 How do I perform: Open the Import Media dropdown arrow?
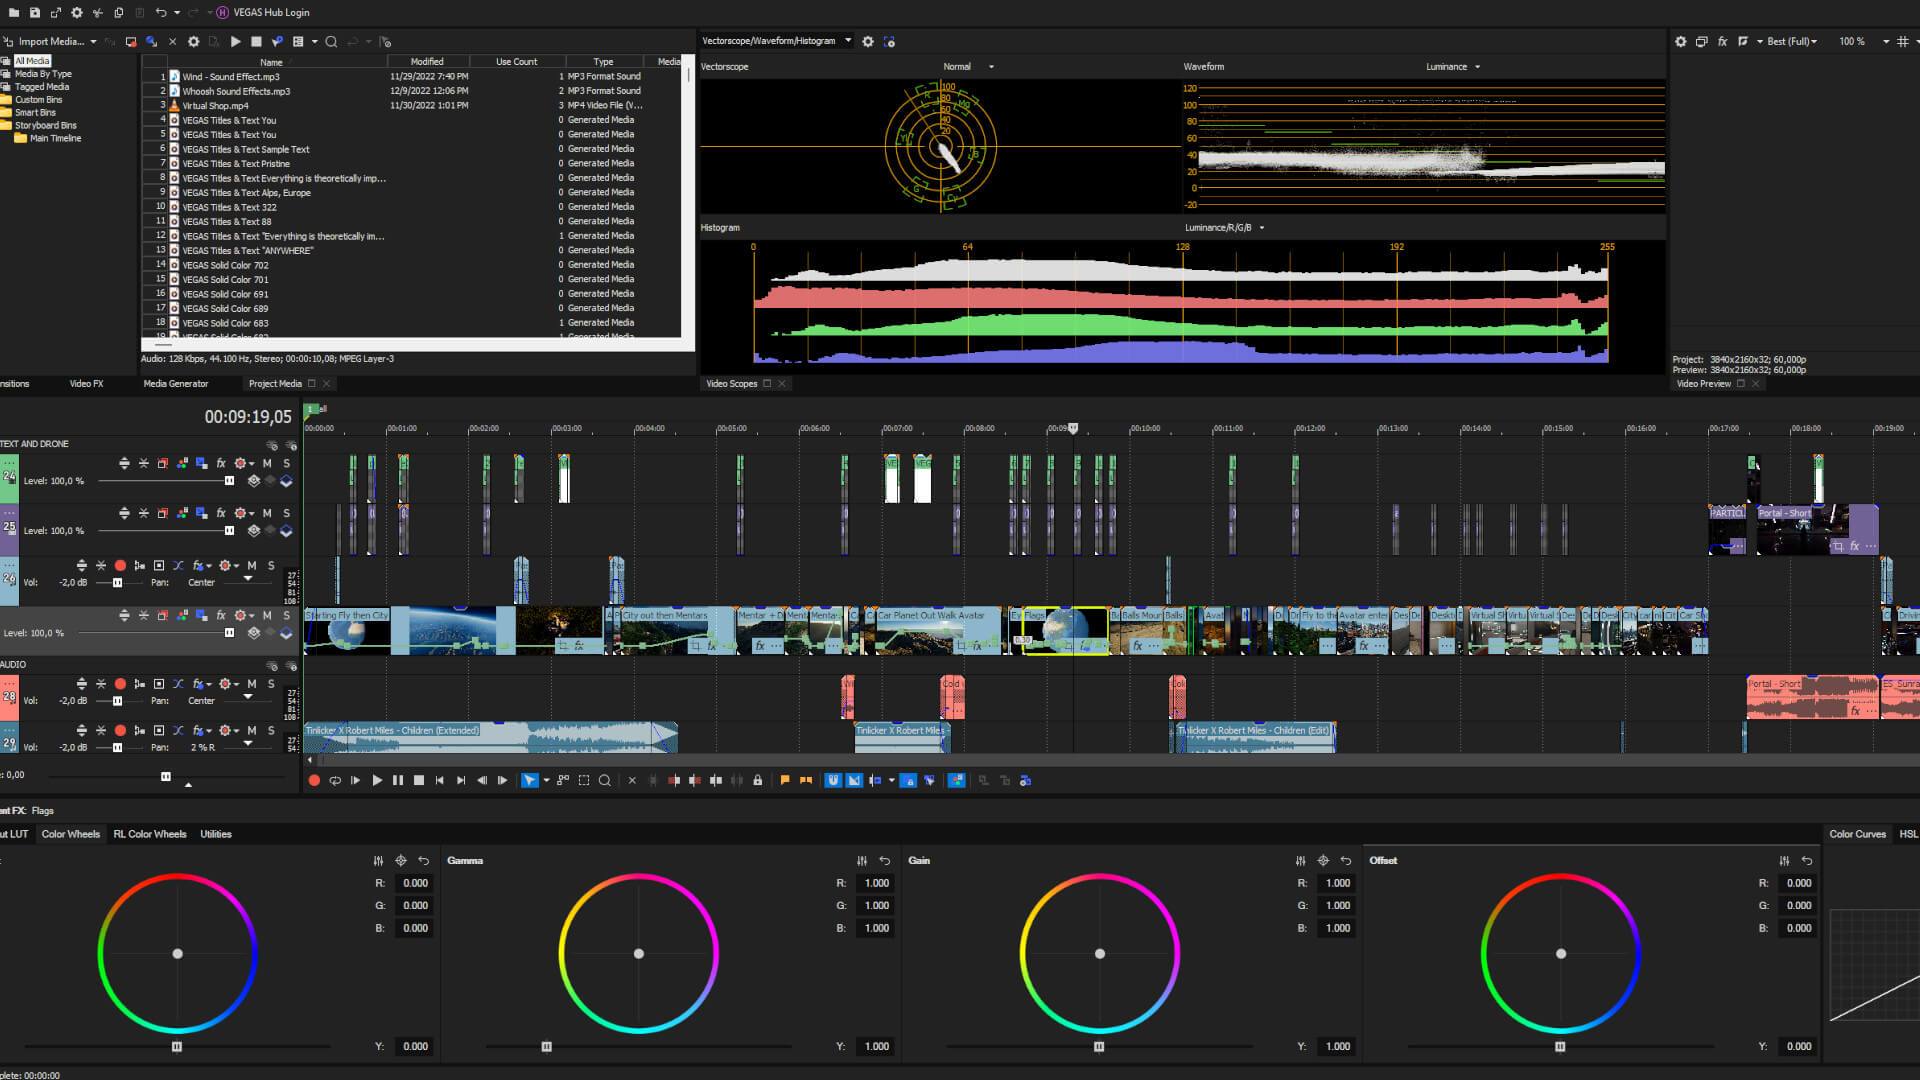[93, 42]
